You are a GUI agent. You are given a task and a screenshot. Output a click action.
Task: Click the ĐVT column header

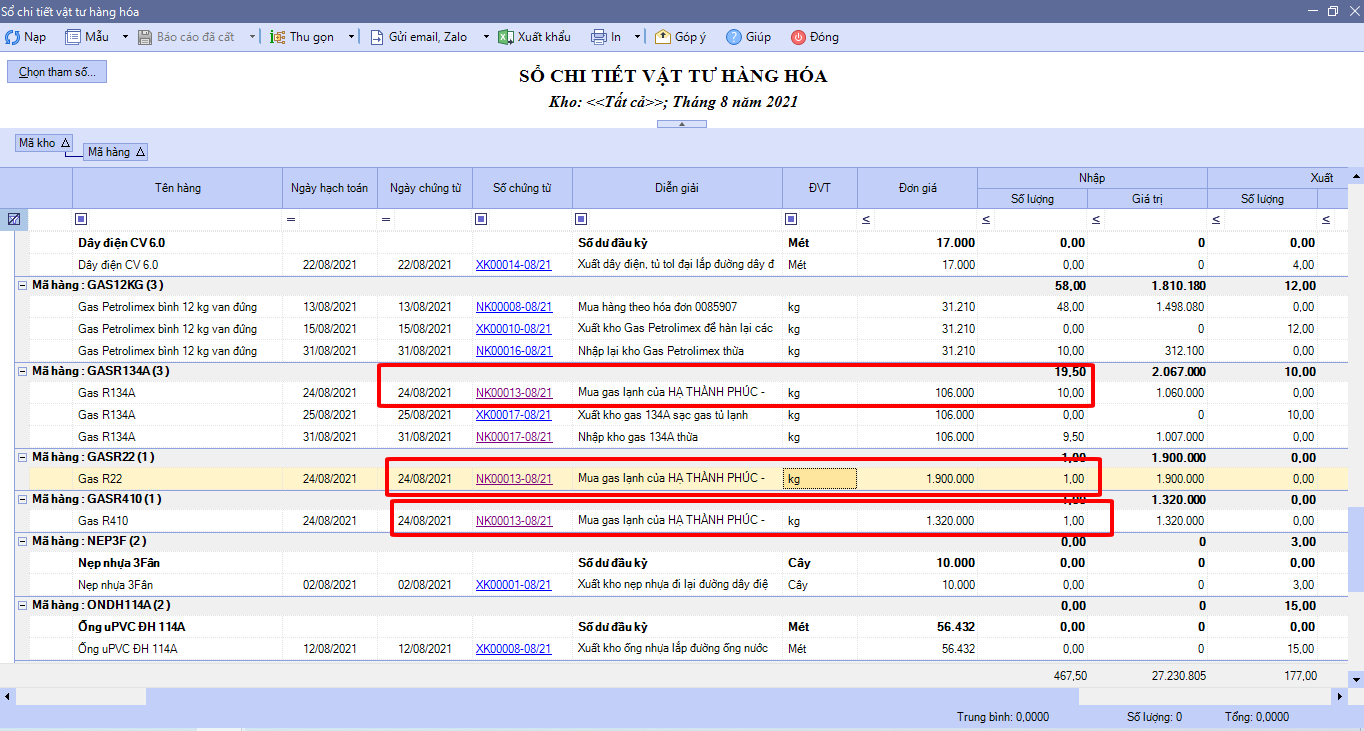pyautogui.click(x=819, y=188)
